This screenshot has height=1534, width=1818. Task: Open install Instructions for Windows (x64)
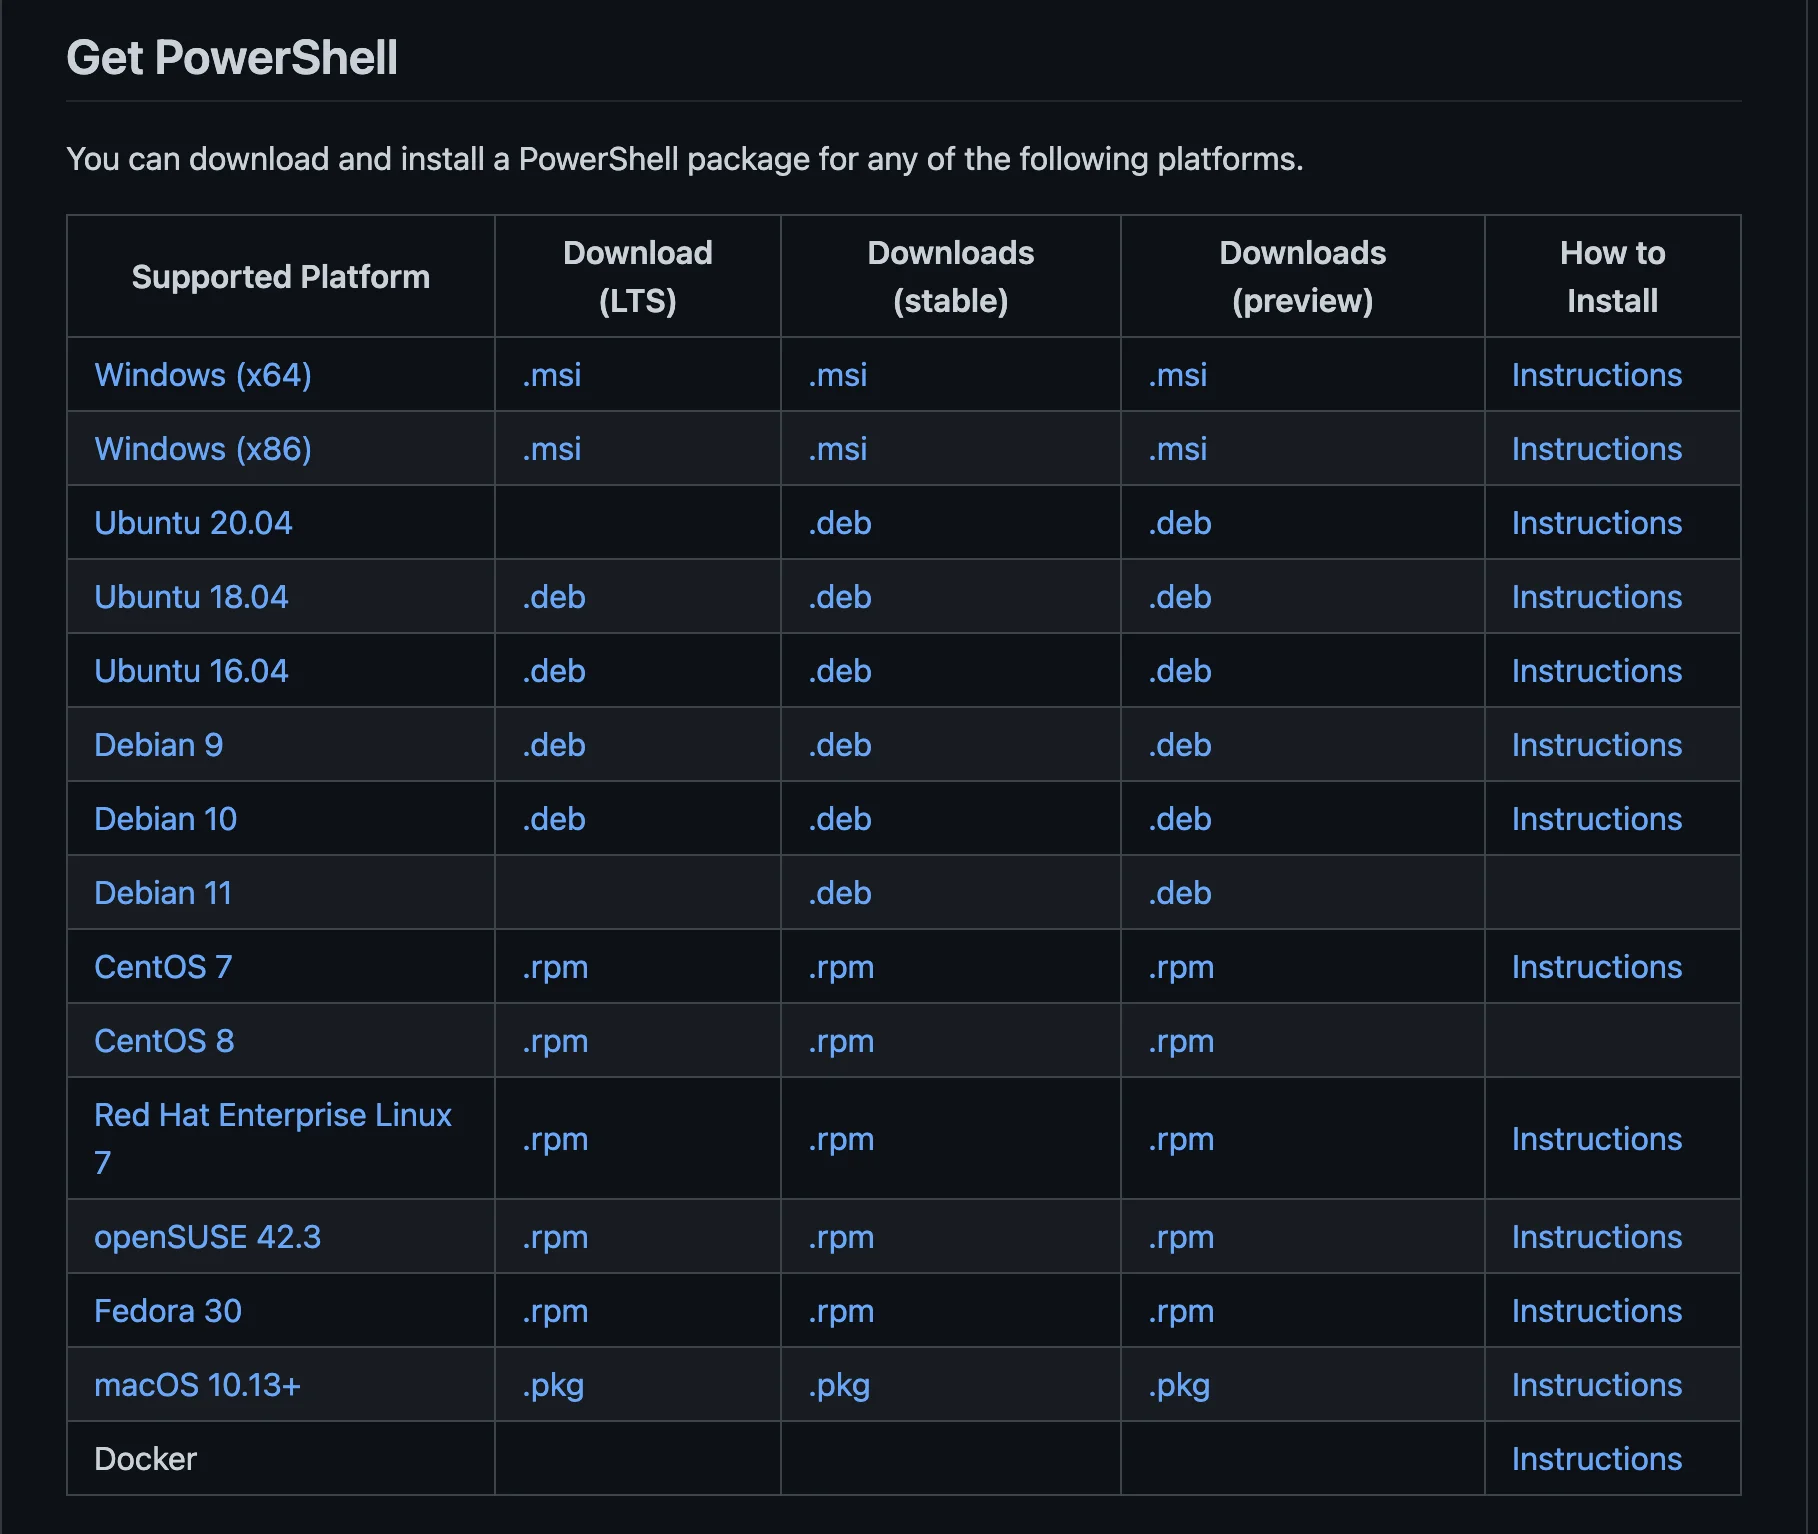[x=1596, y=375]
